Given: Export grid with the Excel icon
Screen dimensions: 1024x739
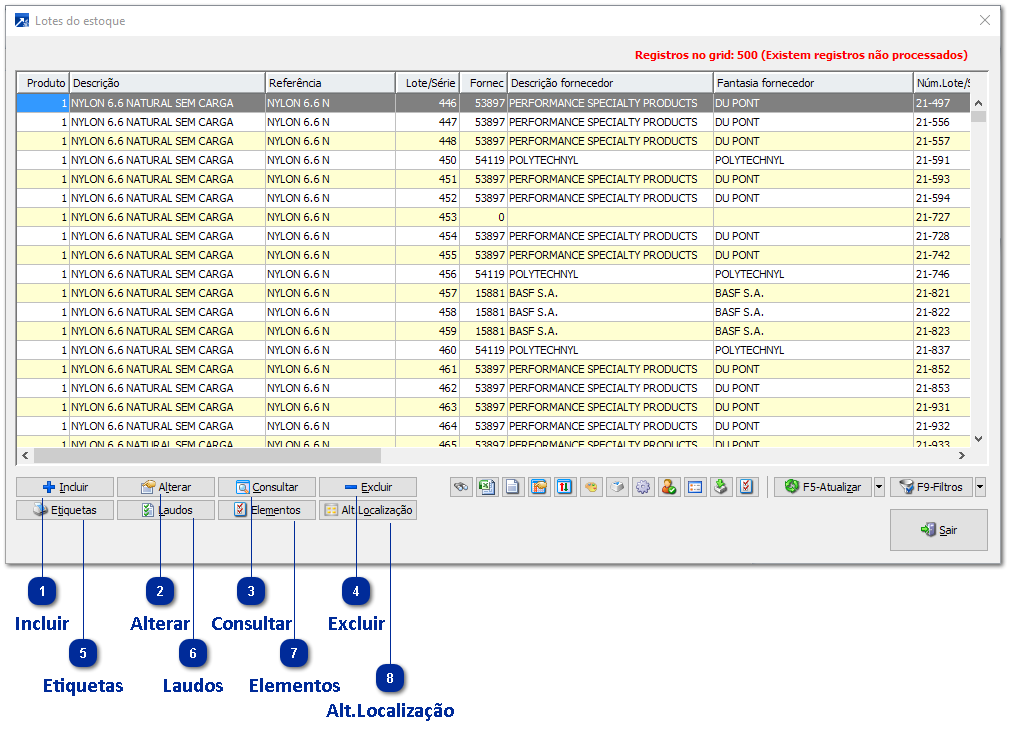Looking at the screenshot, I should click(487, 487).
